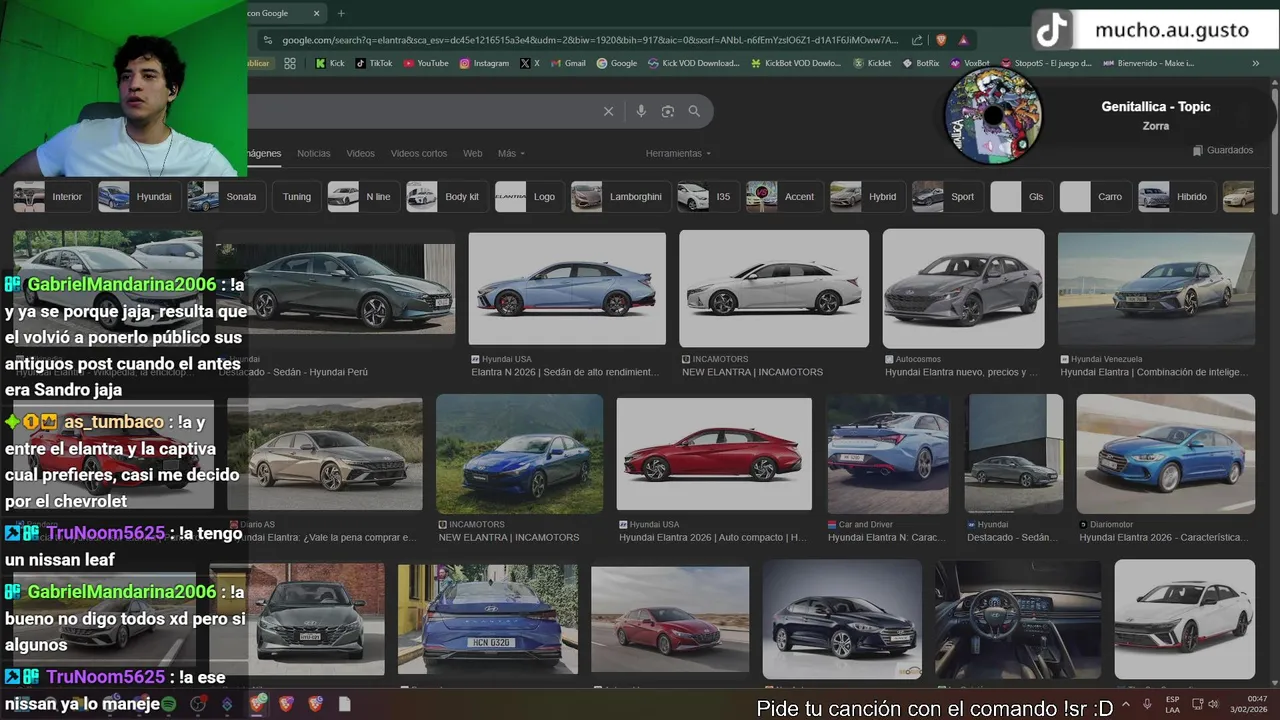Open the Google bookmark
1280x720 pixels.
[x=617, y=63]
